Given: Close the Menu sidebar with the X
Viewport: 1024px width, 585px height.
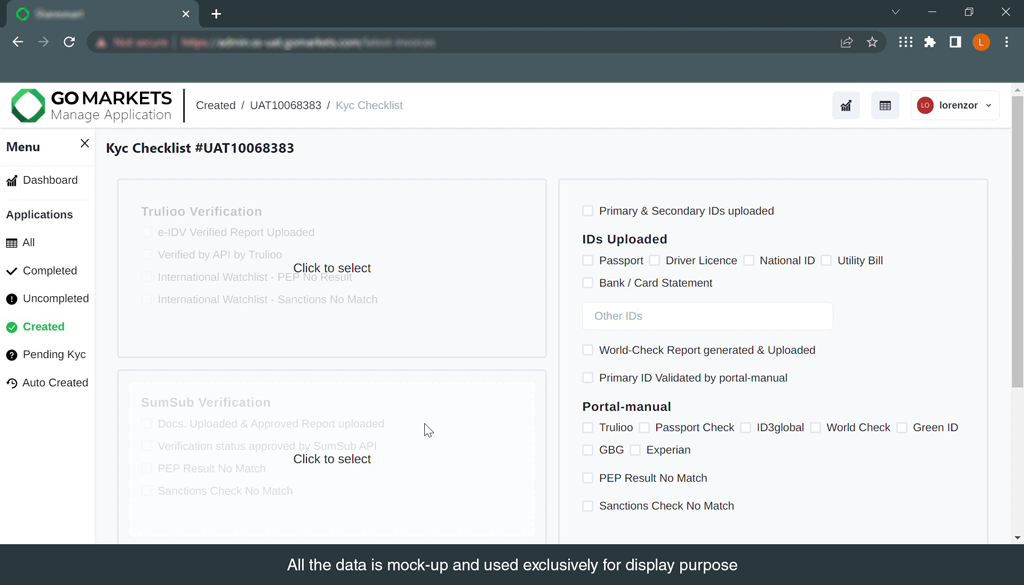Looking at the screenshot, I should tap(84, 143).
